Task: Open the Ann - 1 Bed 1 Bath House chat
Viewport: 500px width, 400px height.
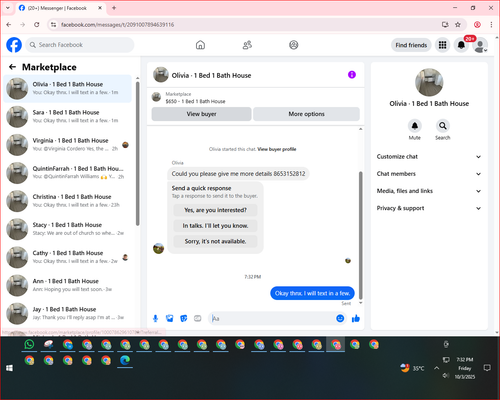Action: pyautogui.click(x=68, y=285)
